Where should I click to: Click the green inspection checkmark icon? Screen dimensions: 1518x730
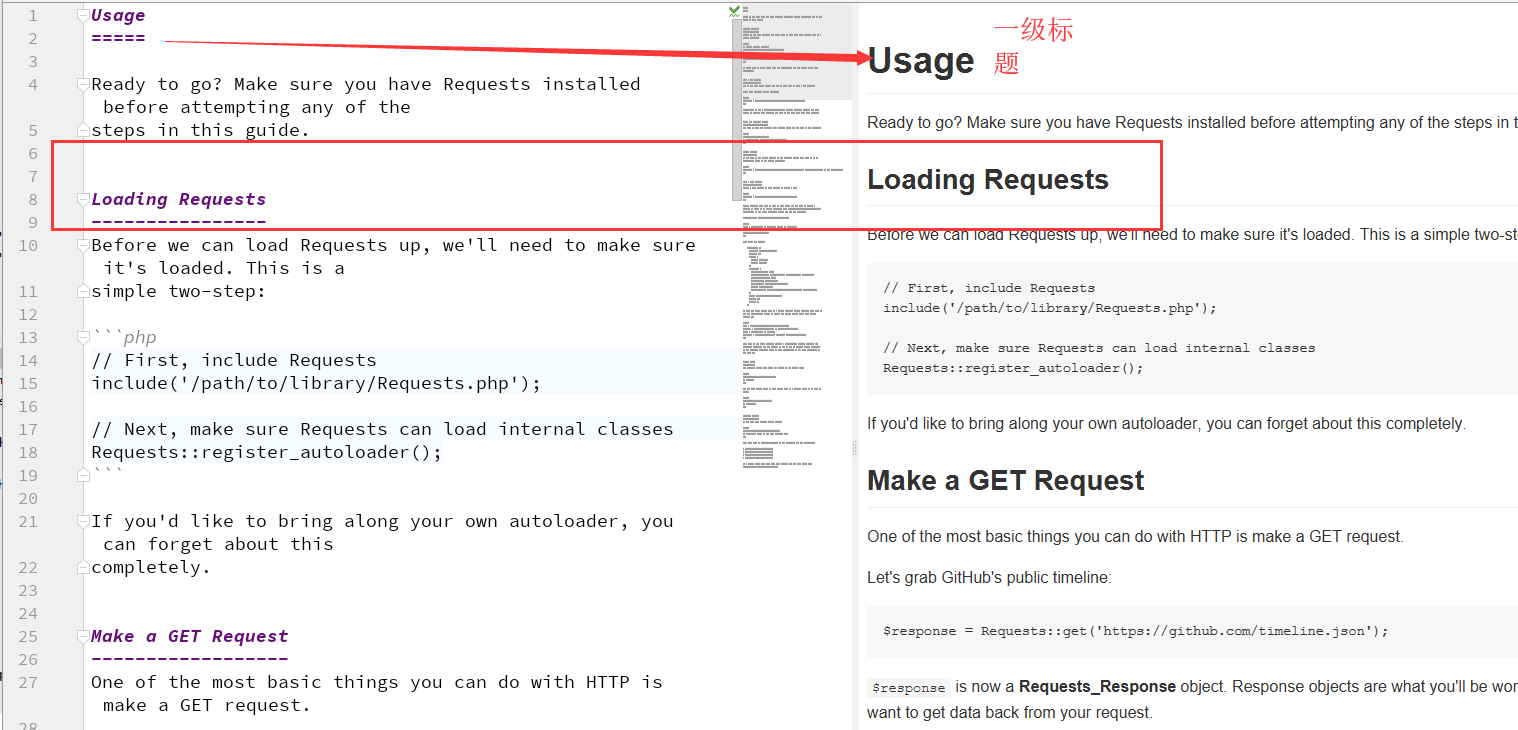pos(735,12)
